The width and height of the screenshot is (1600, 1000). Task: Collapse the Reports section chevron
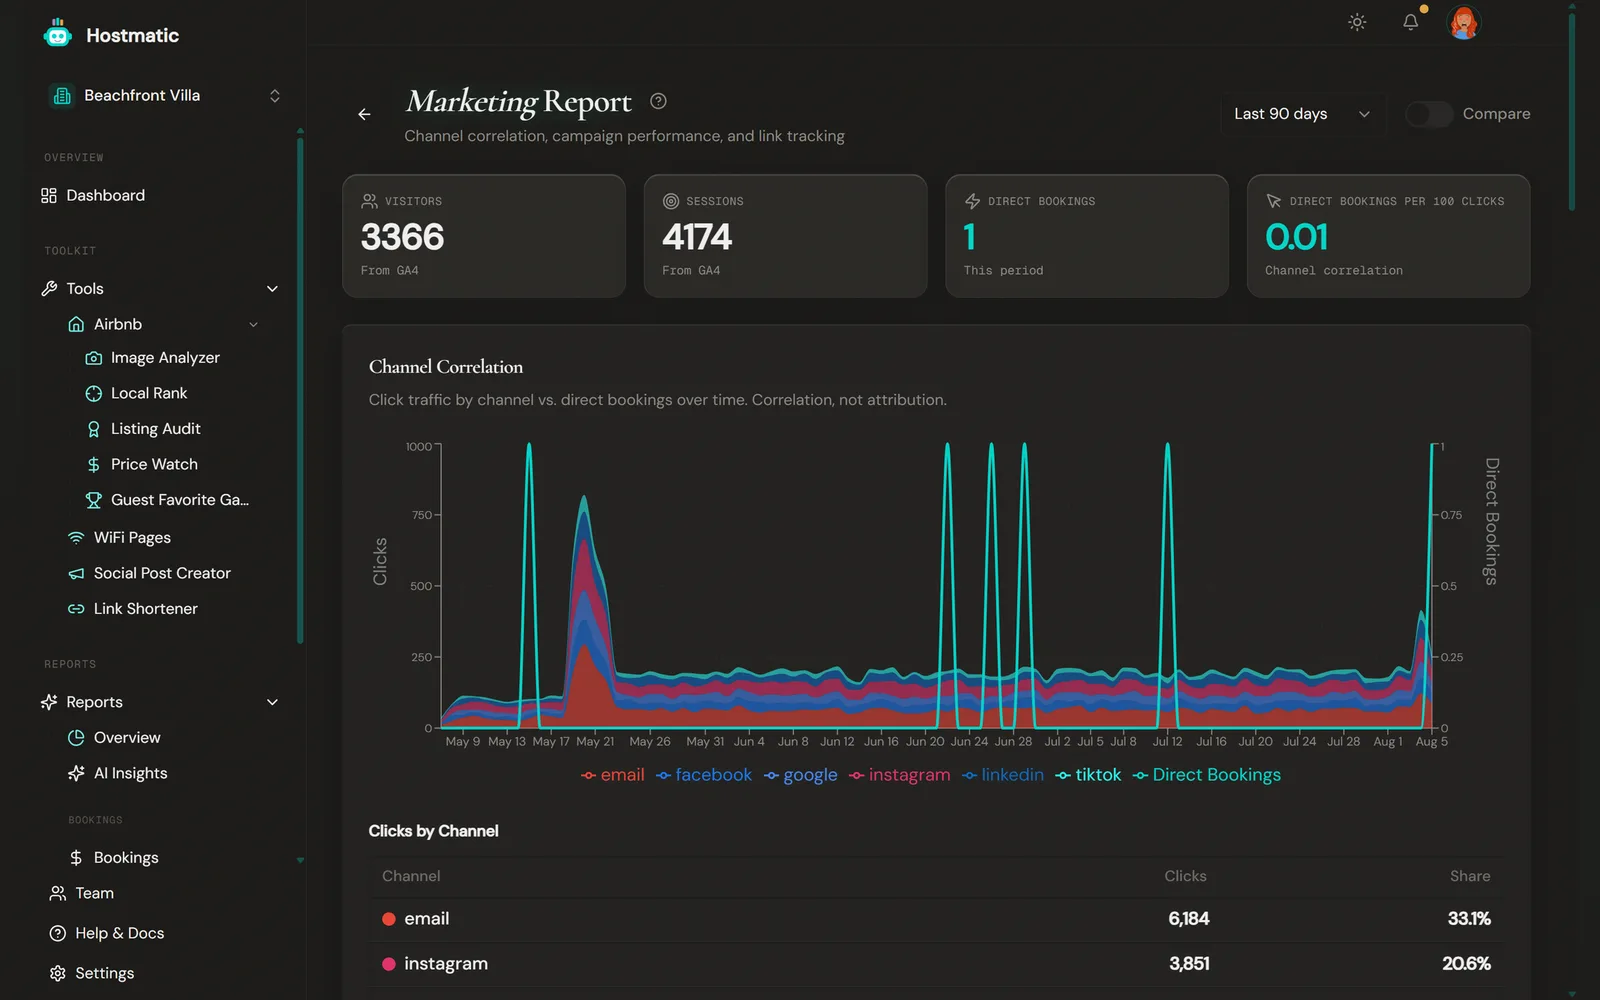coord(272,702)
